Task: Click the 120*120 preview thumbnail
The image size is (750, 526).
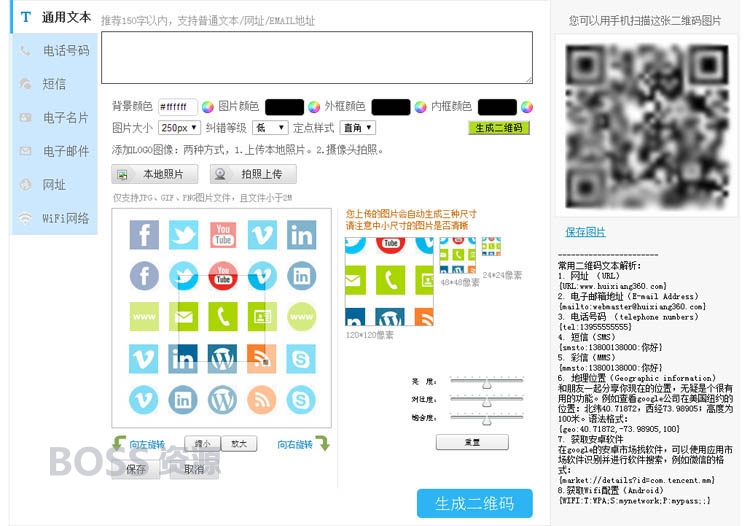Action: [389, 281]
